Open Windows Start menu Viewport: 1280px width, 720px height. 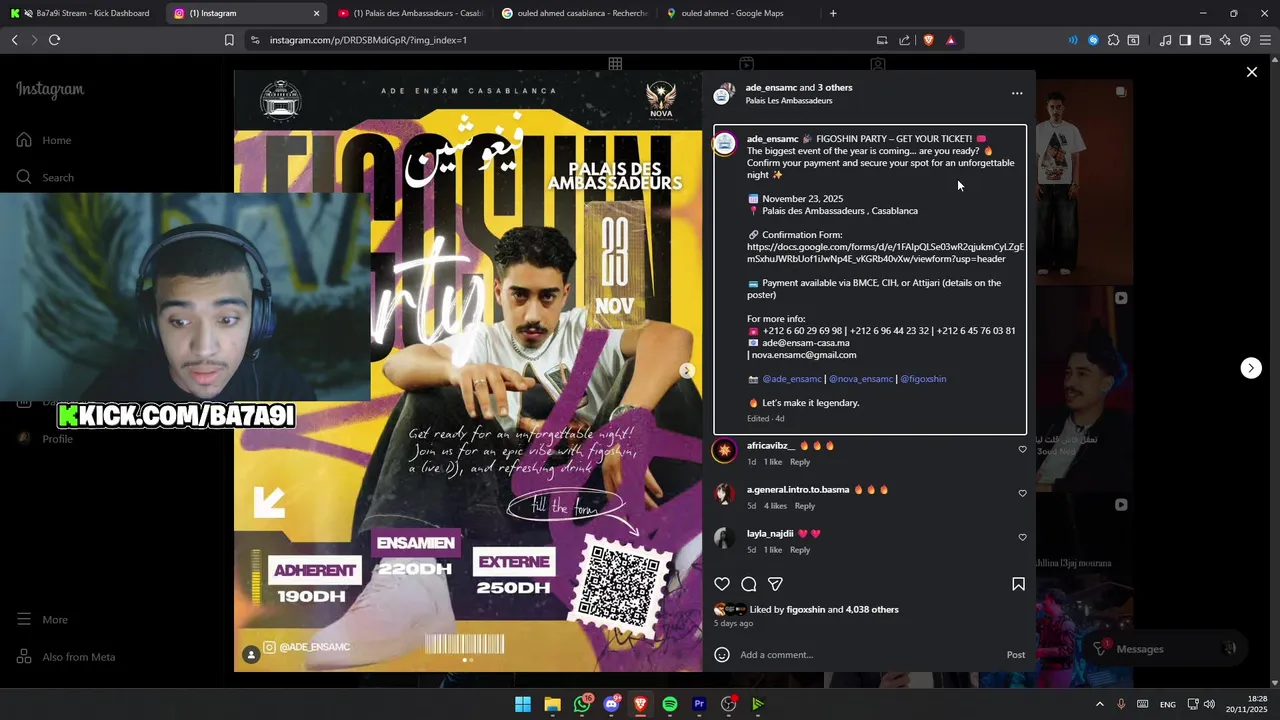point(523,704)
